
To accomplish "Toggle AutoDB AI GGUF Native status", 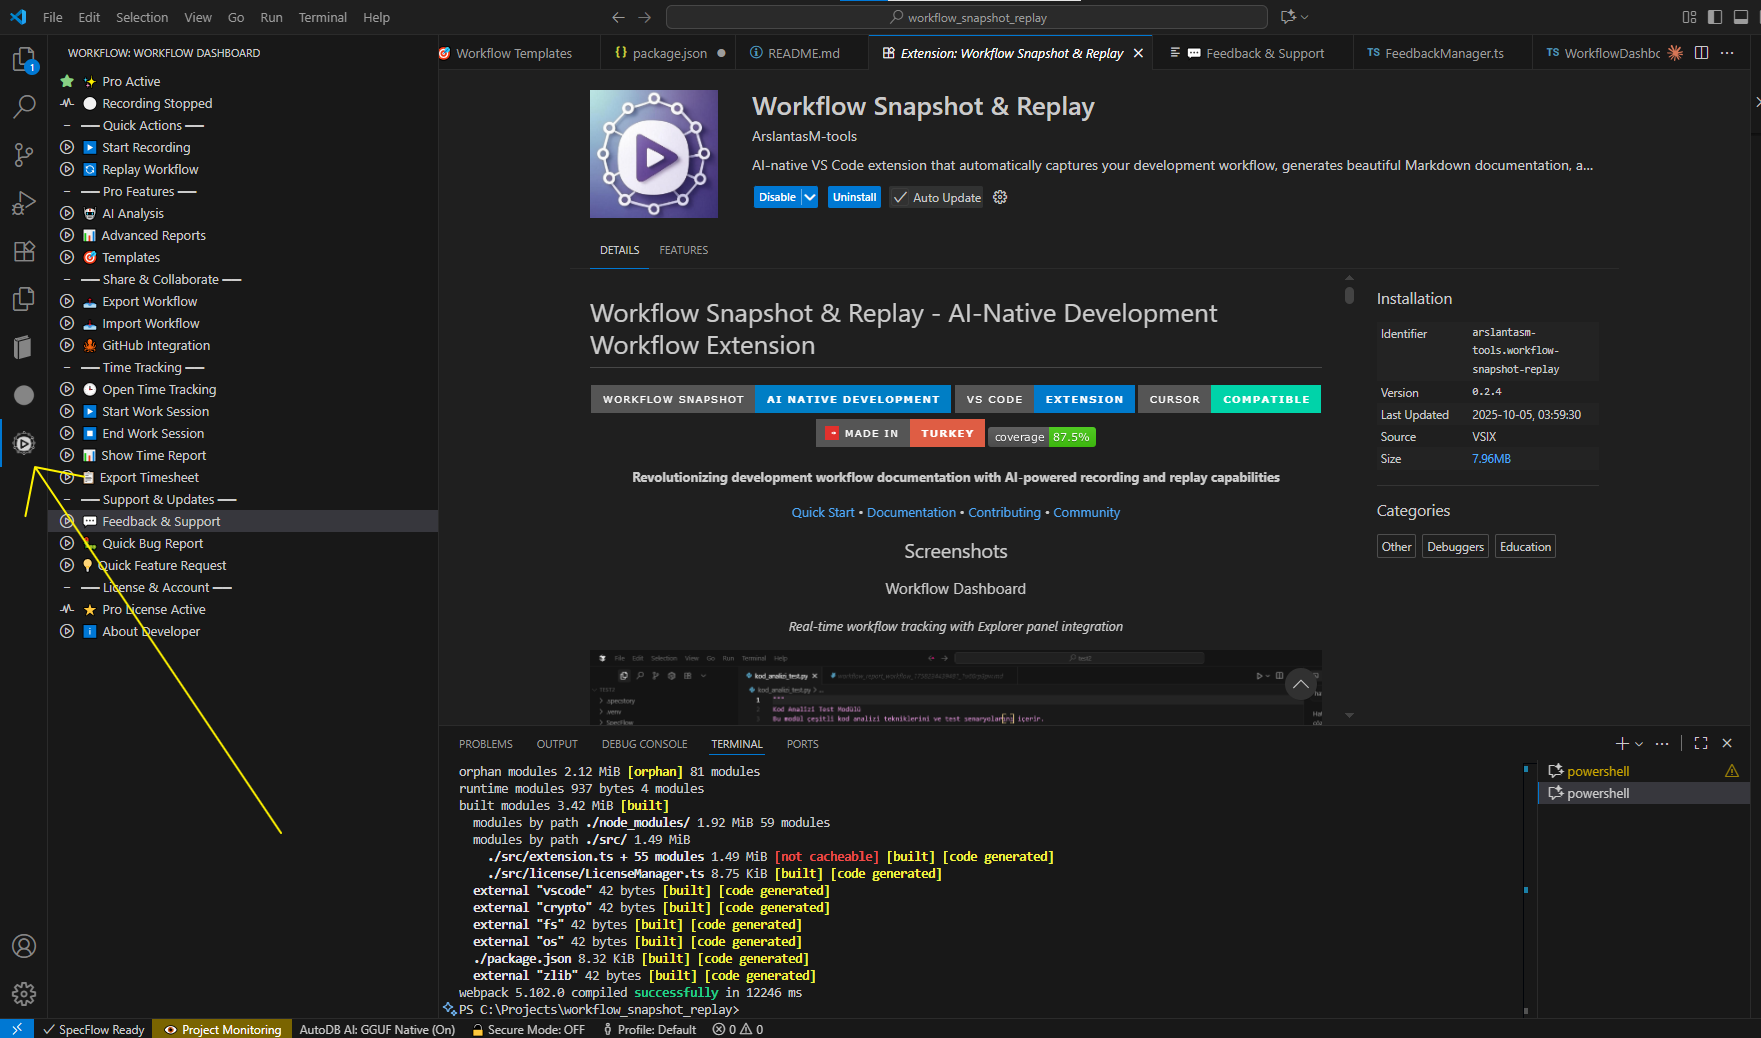I will [377, 1029].
